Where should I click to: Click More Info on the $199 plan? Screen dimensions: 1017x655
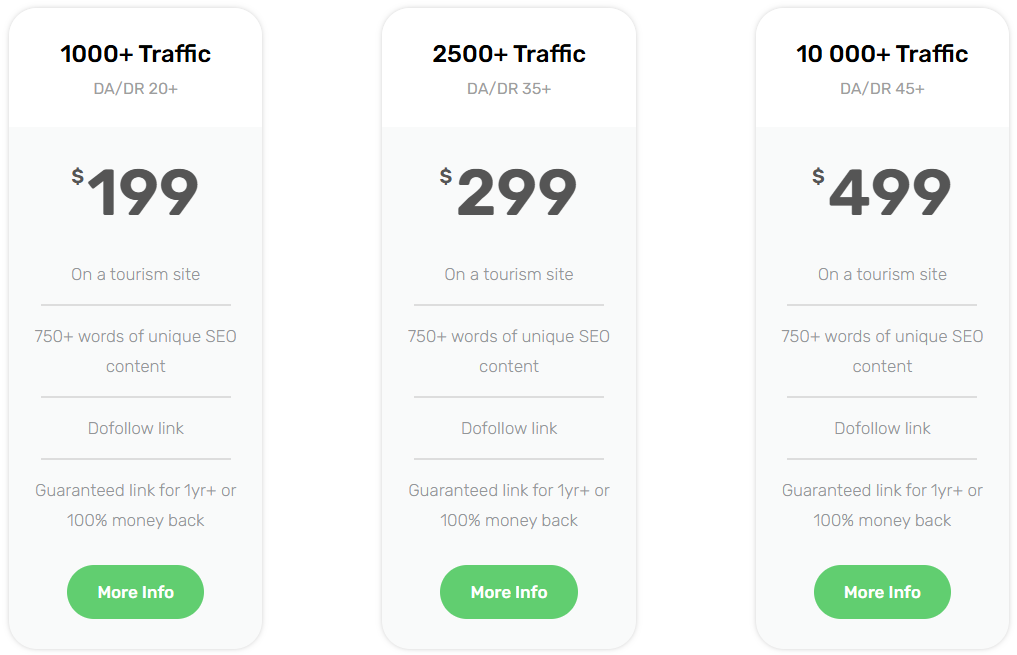[135, 591]
